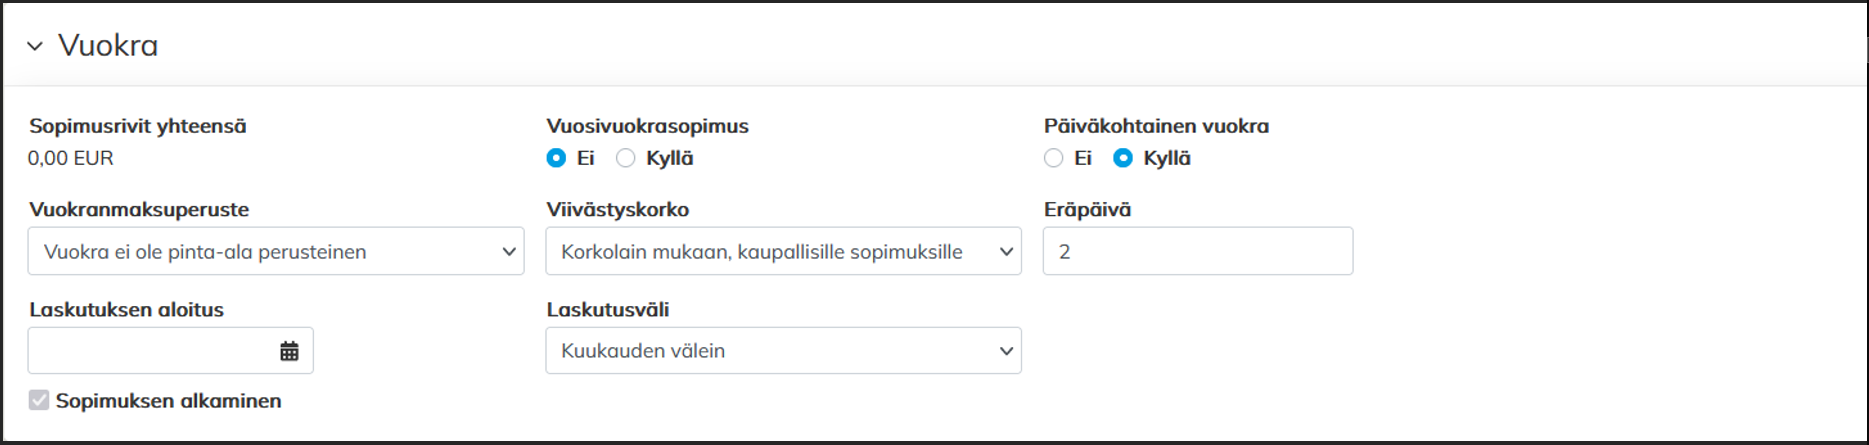1869x445 pixels.
Task: Click the "Vuokranmaksuperuste" field label
Action: 139,210
